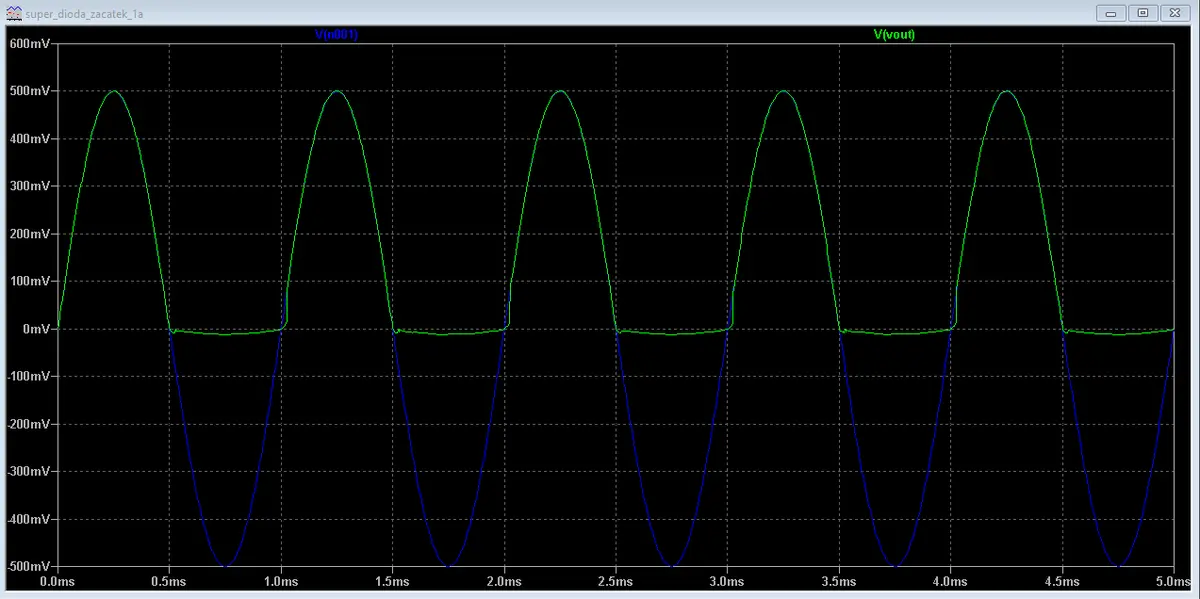Close the waveform window
The height and width of the screenshot is (599, 1200).
1174,13
